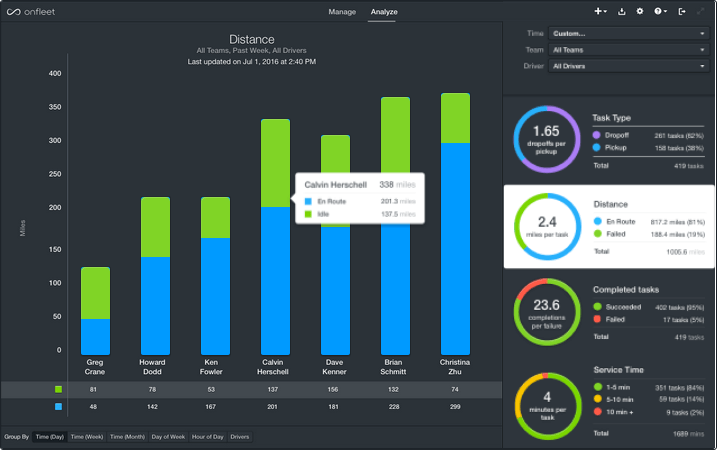Select the Task Type donut chart
717x451 pixels.
[x=546, y=139]
